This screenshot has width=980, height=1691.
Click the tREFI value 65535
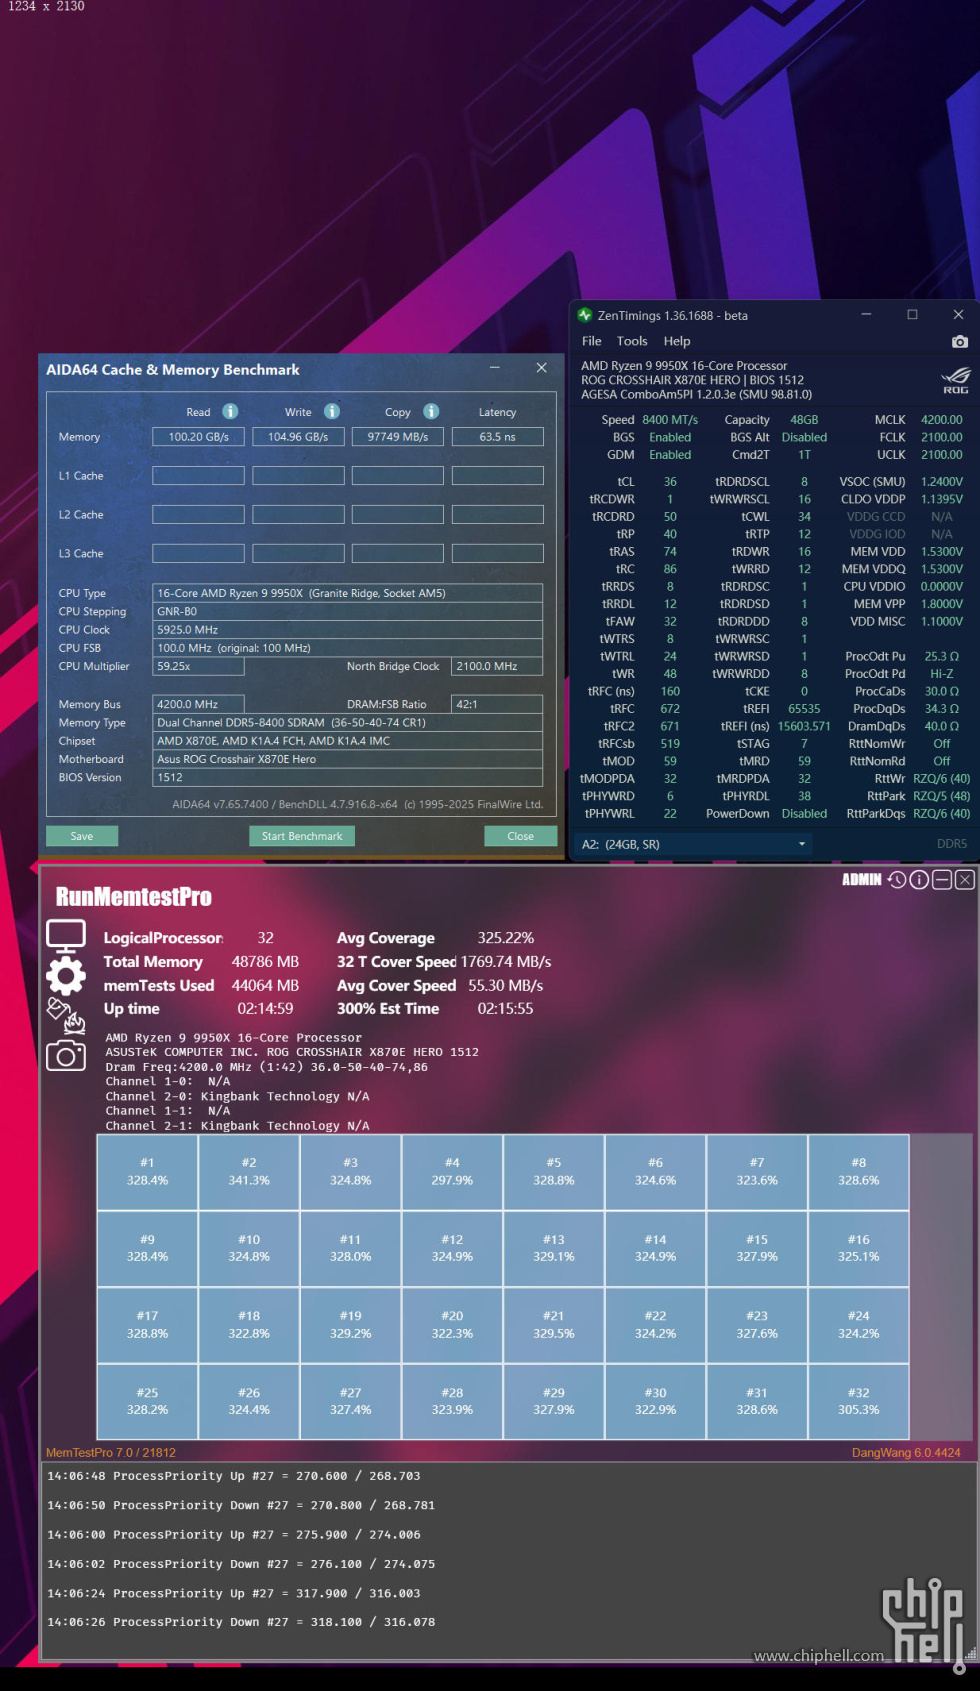click(x=804, y=709)
